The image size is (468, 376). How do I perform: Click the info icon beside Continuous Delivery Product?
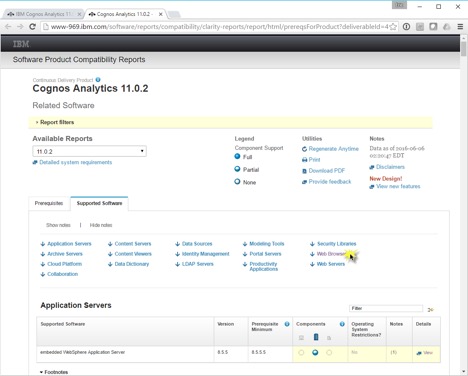[x=98, y=80]
